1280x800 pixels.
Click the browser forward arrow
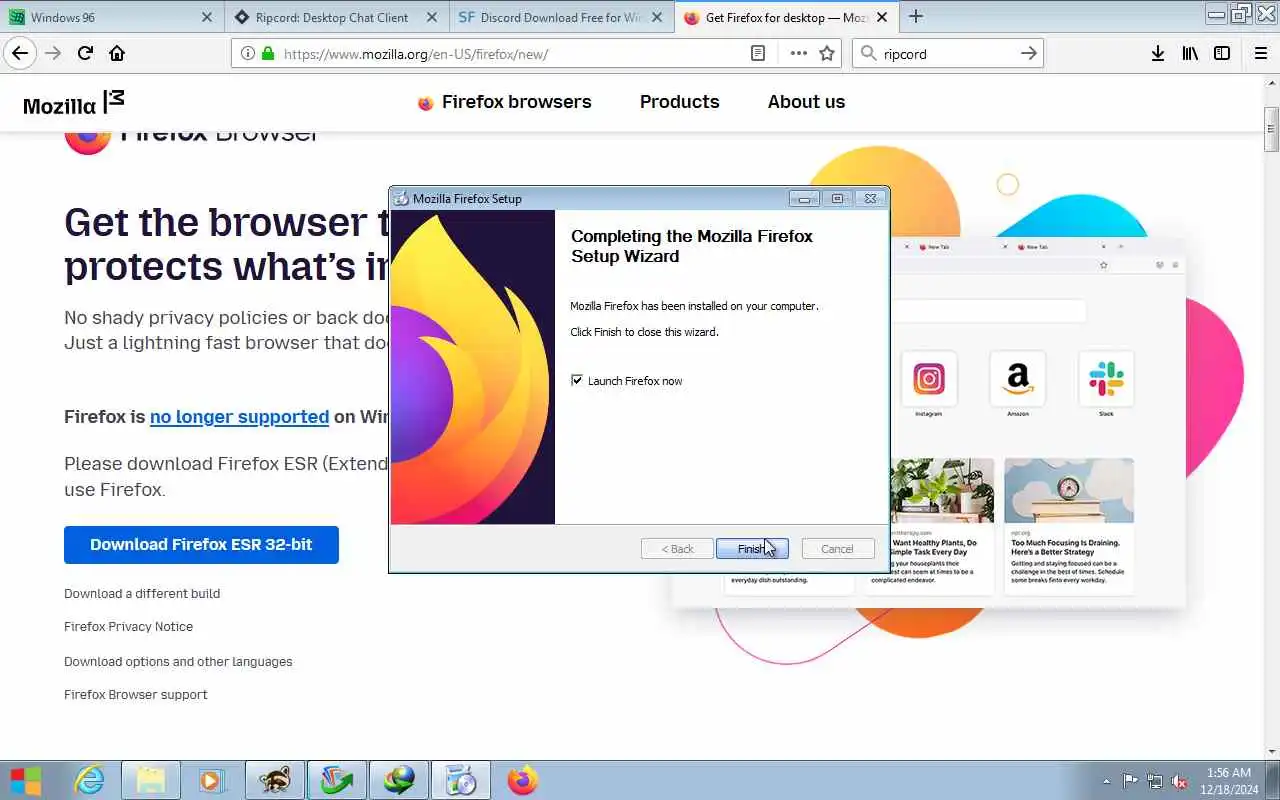click(53, 54)
